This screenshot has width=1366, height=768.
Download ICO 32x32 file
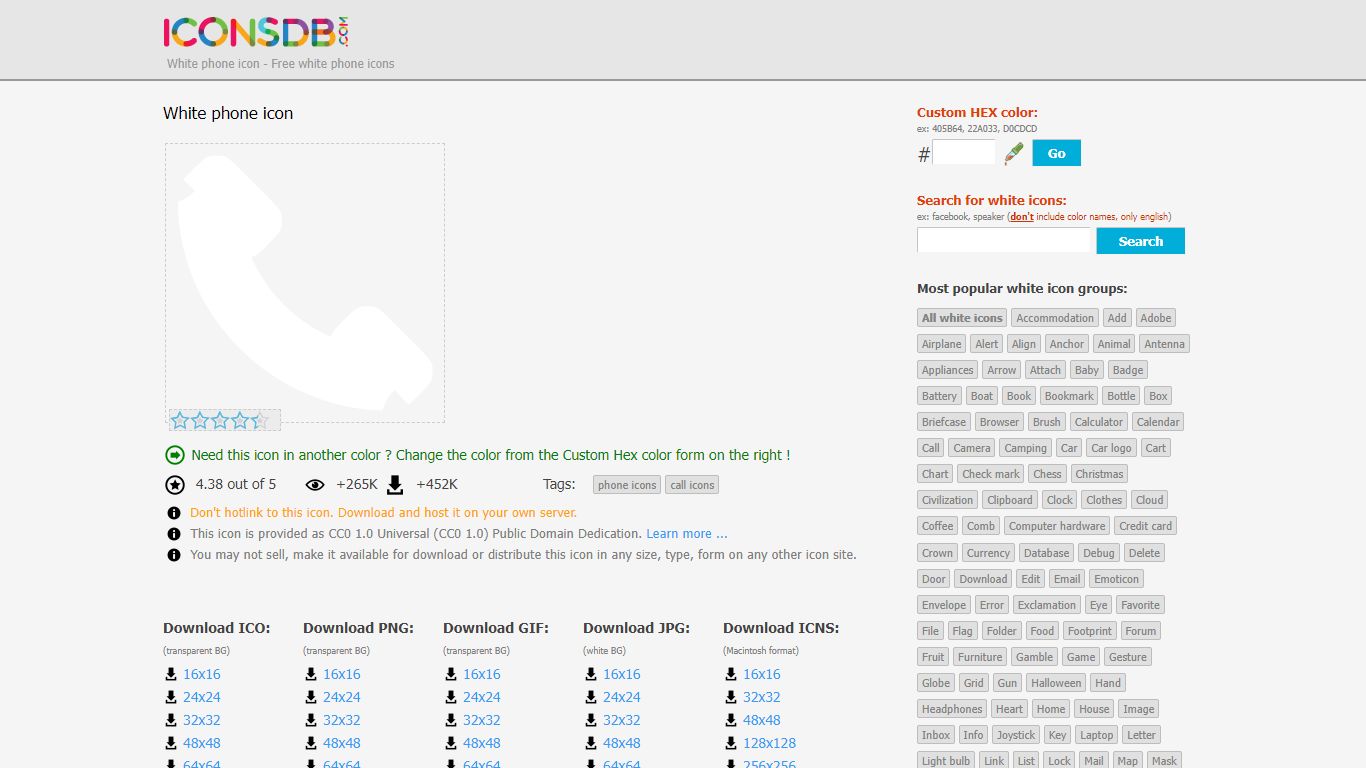202,721
